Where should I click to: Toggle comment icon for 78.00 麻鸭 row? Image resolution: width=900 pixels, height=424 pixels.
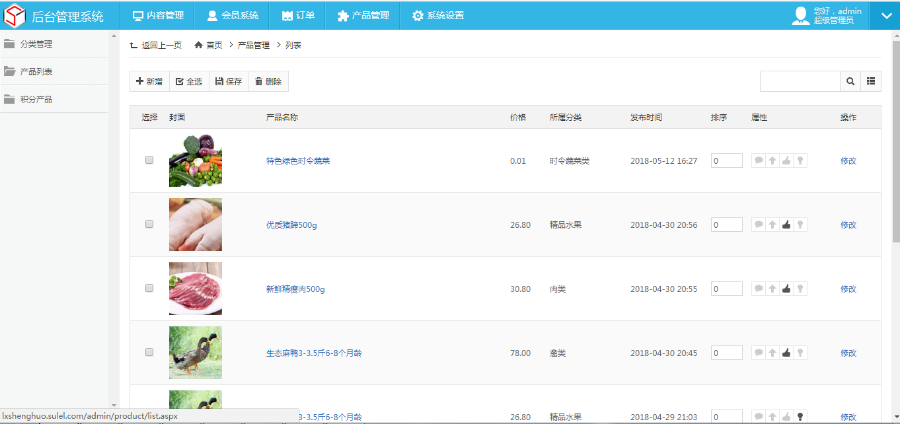point(758,353)
